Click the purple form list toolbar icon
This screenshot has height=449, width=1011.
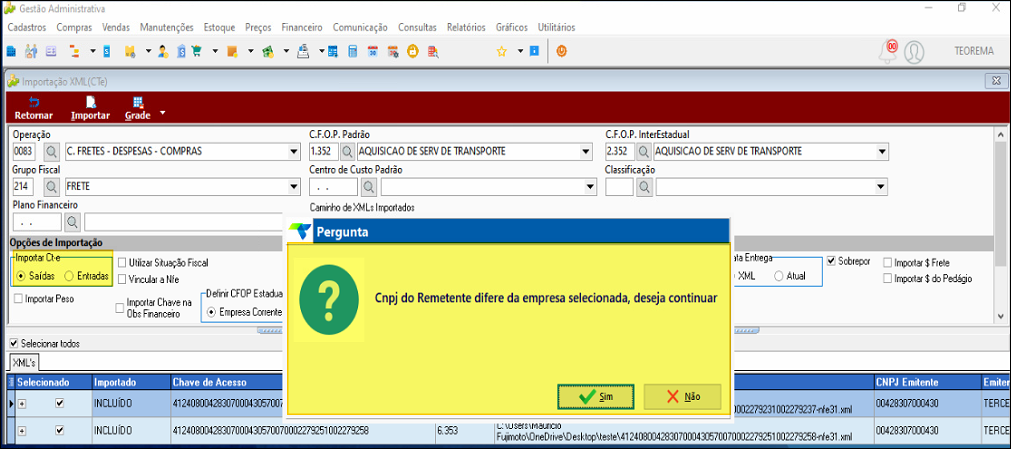(51, 52)
